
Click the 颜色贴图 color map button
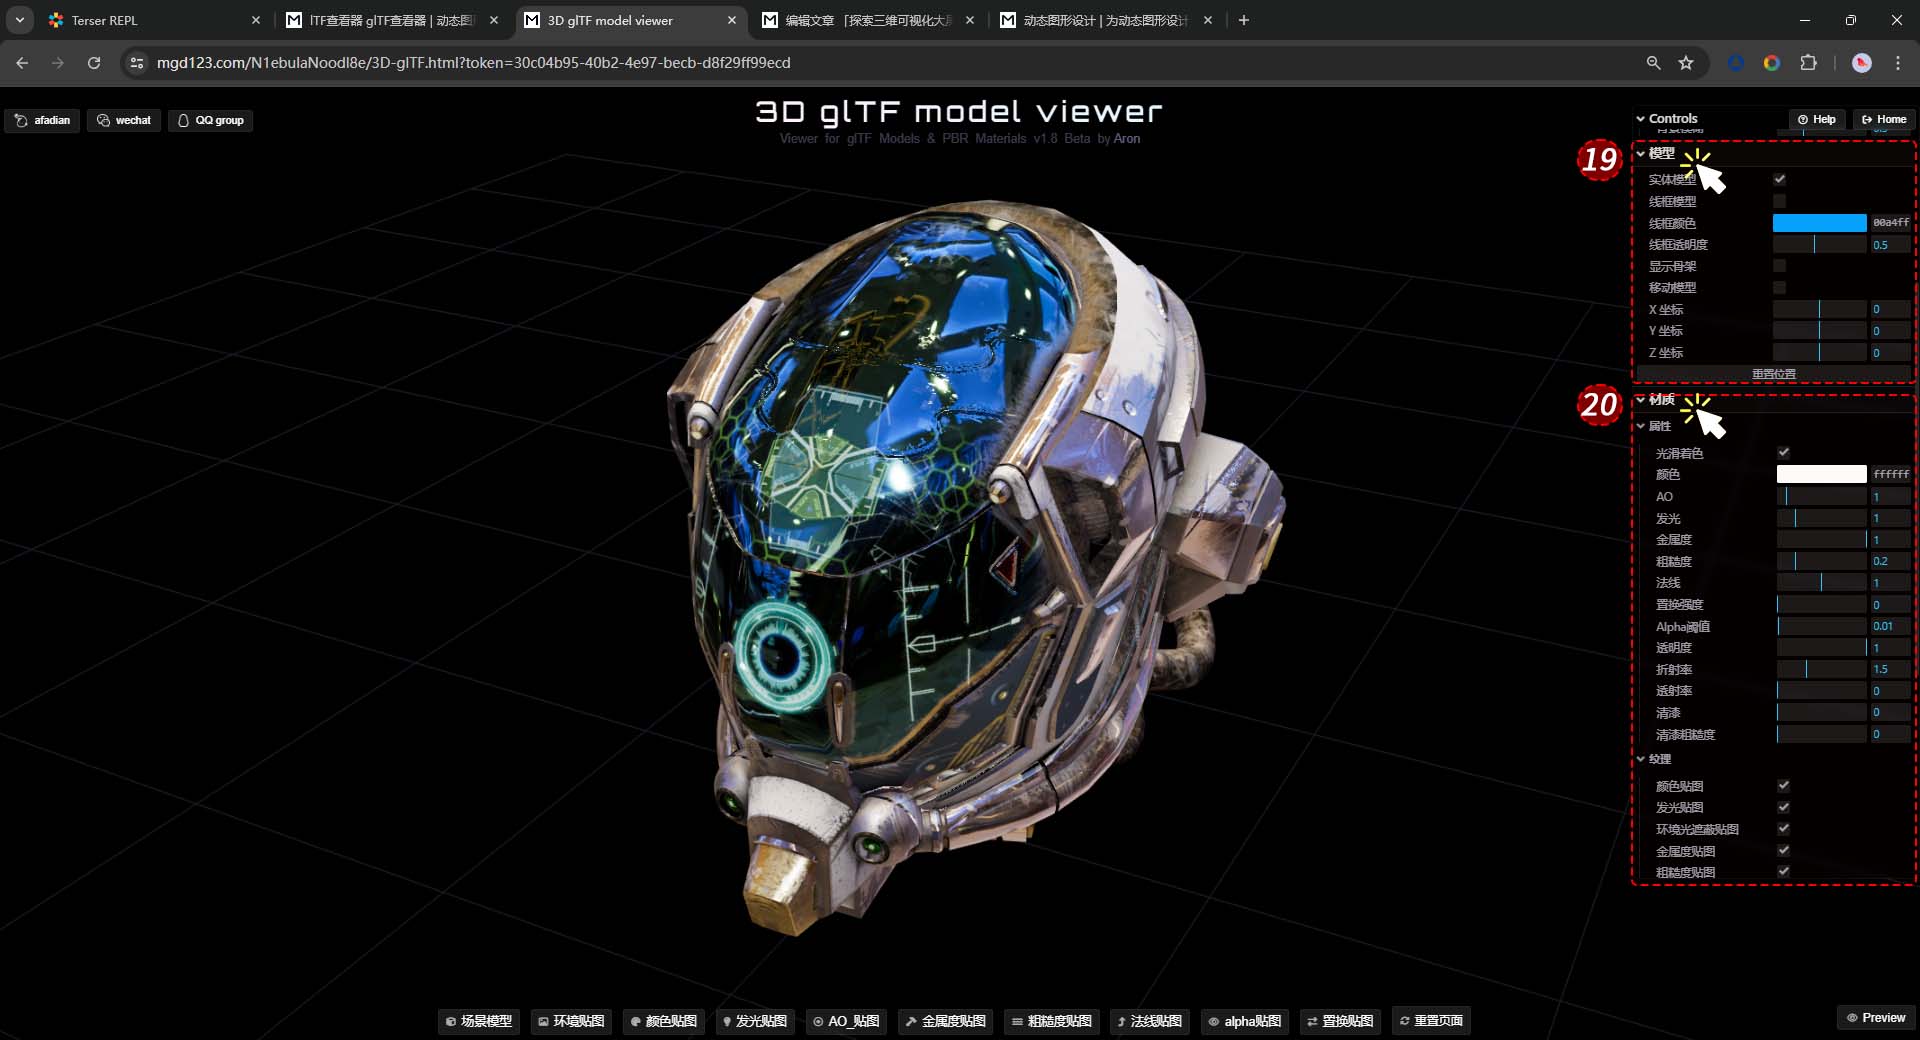pyautogui.click(x=664, y=1021)
